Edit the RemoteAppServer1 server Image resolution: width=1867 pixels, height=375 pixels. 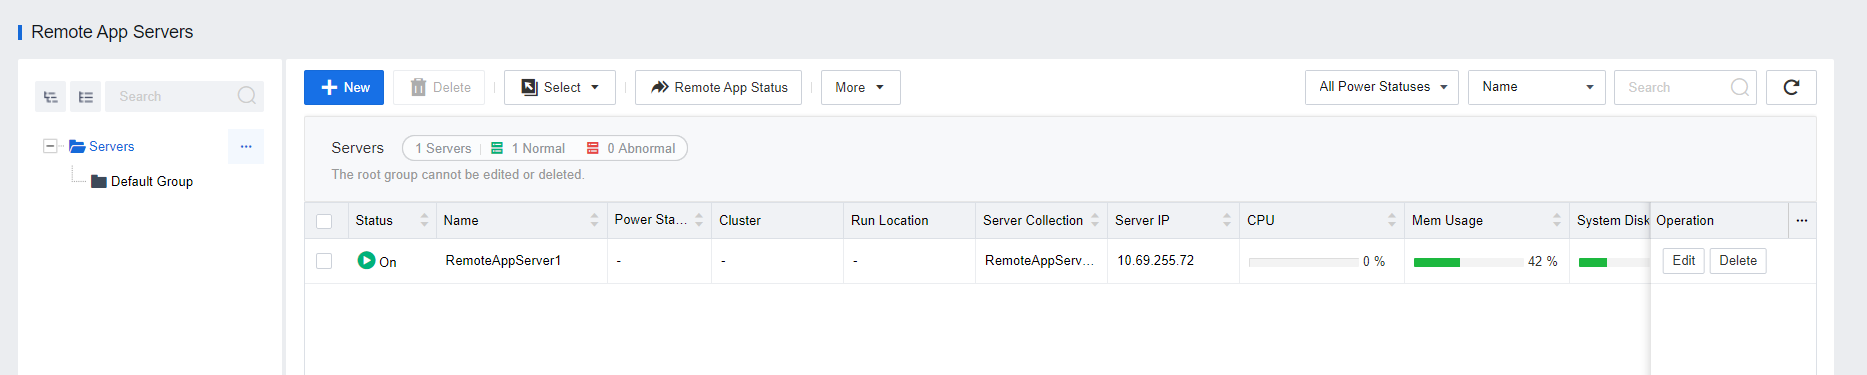[x=1684, y=261]
